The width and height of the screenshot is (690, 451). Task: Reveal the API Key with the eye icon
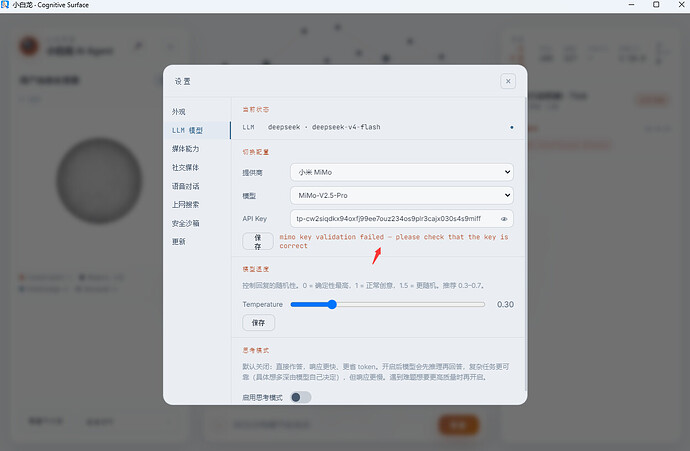(x=504, y=219)
